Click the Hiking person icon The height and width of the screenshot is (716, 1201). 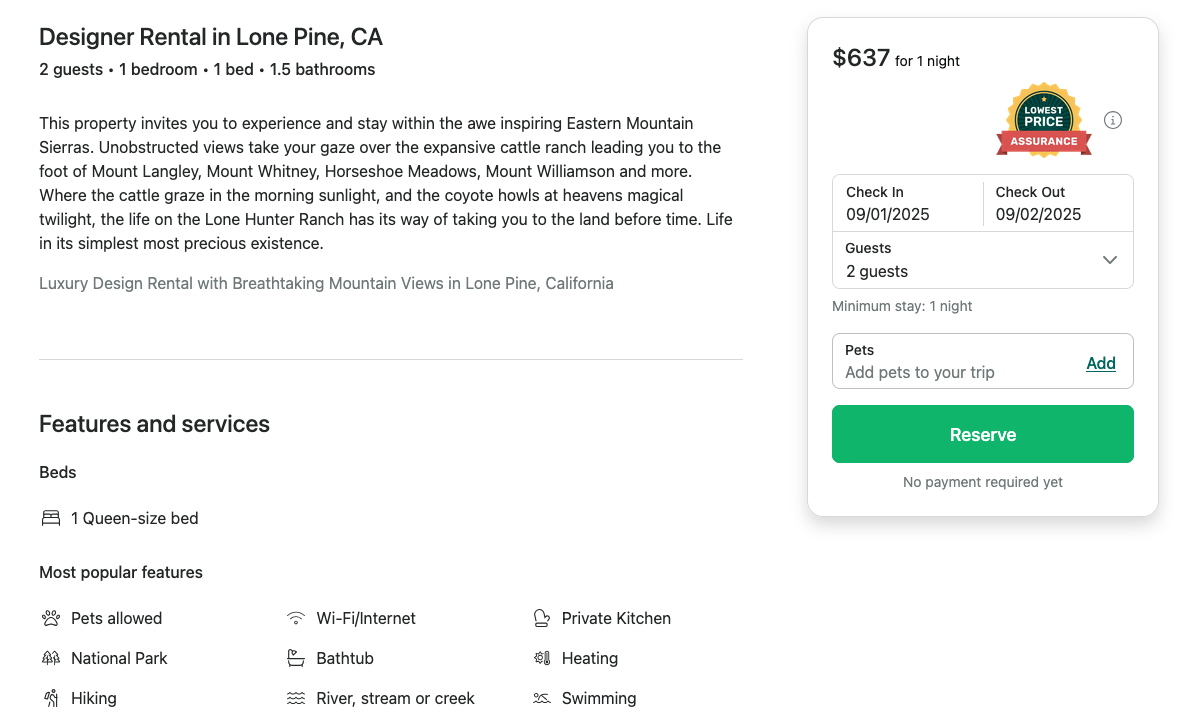[50, 698]
